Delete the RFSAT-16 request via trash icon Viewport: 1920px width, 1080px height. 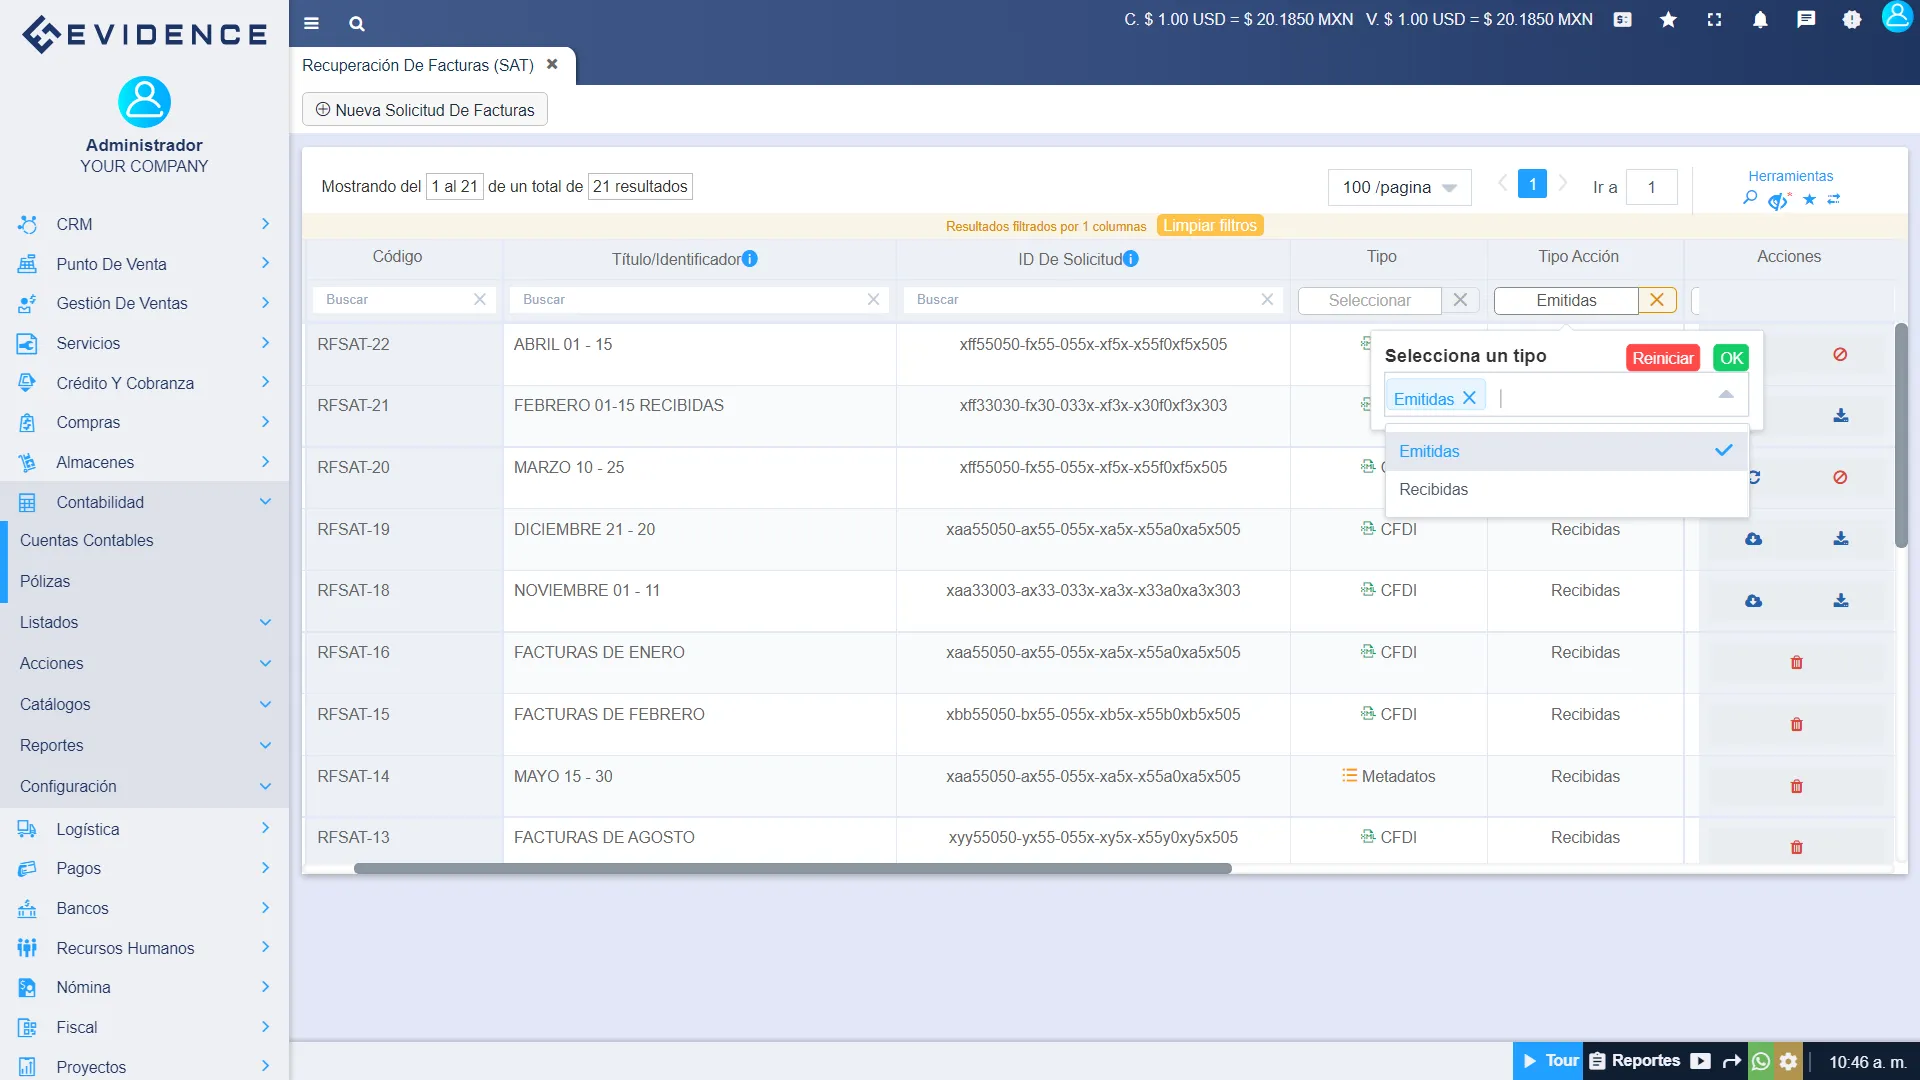tap(1796, 663)
